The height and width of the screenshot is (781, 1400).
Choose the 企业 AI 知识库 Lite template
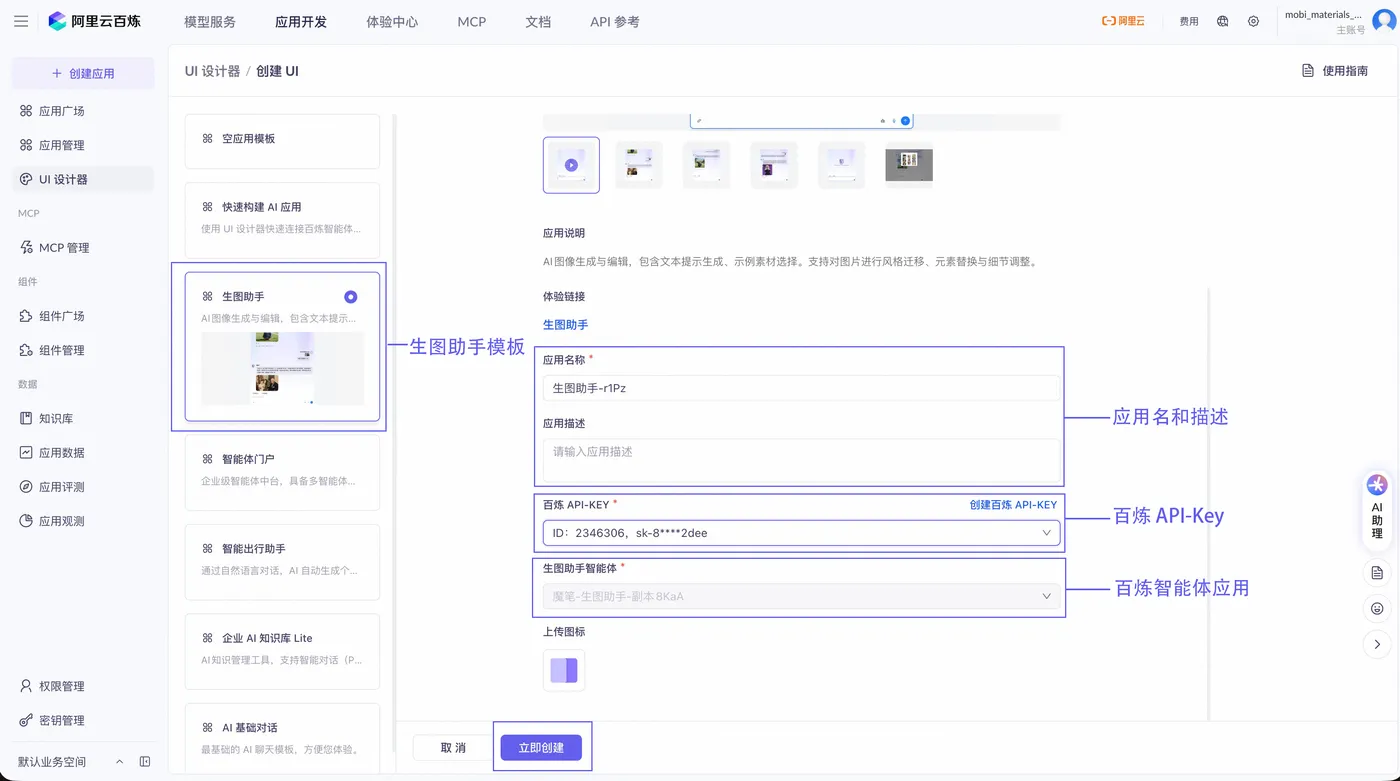tap(282, 651)
